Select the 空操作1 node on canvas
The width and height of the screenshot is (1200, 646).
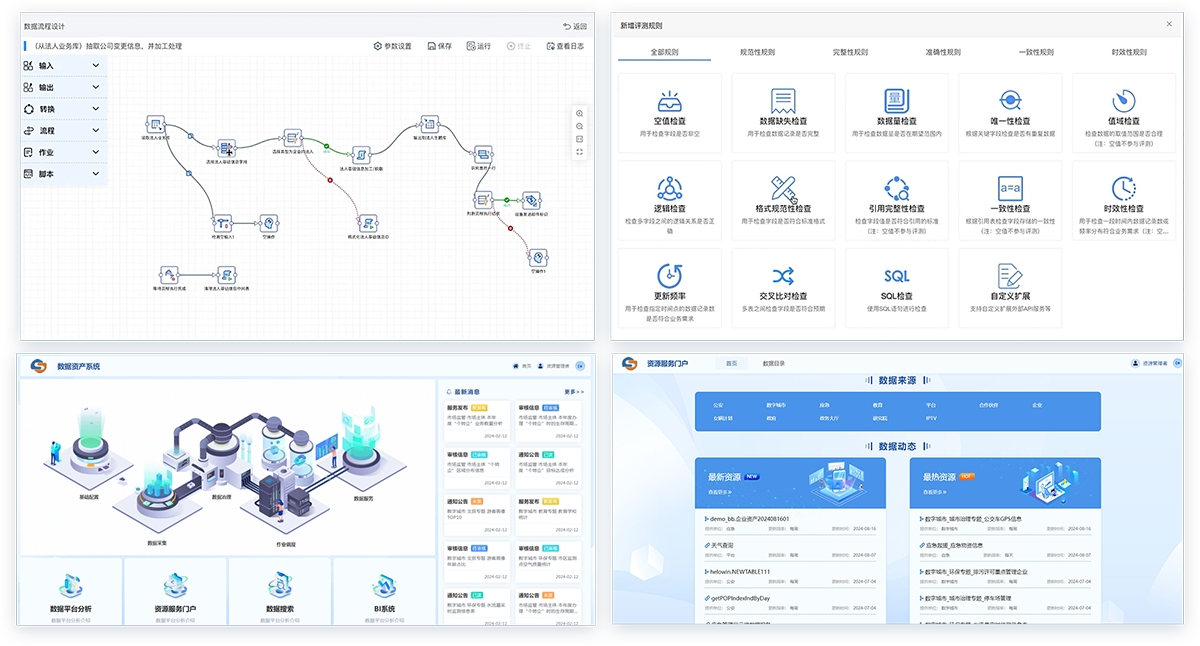click(x=539, y=257)
